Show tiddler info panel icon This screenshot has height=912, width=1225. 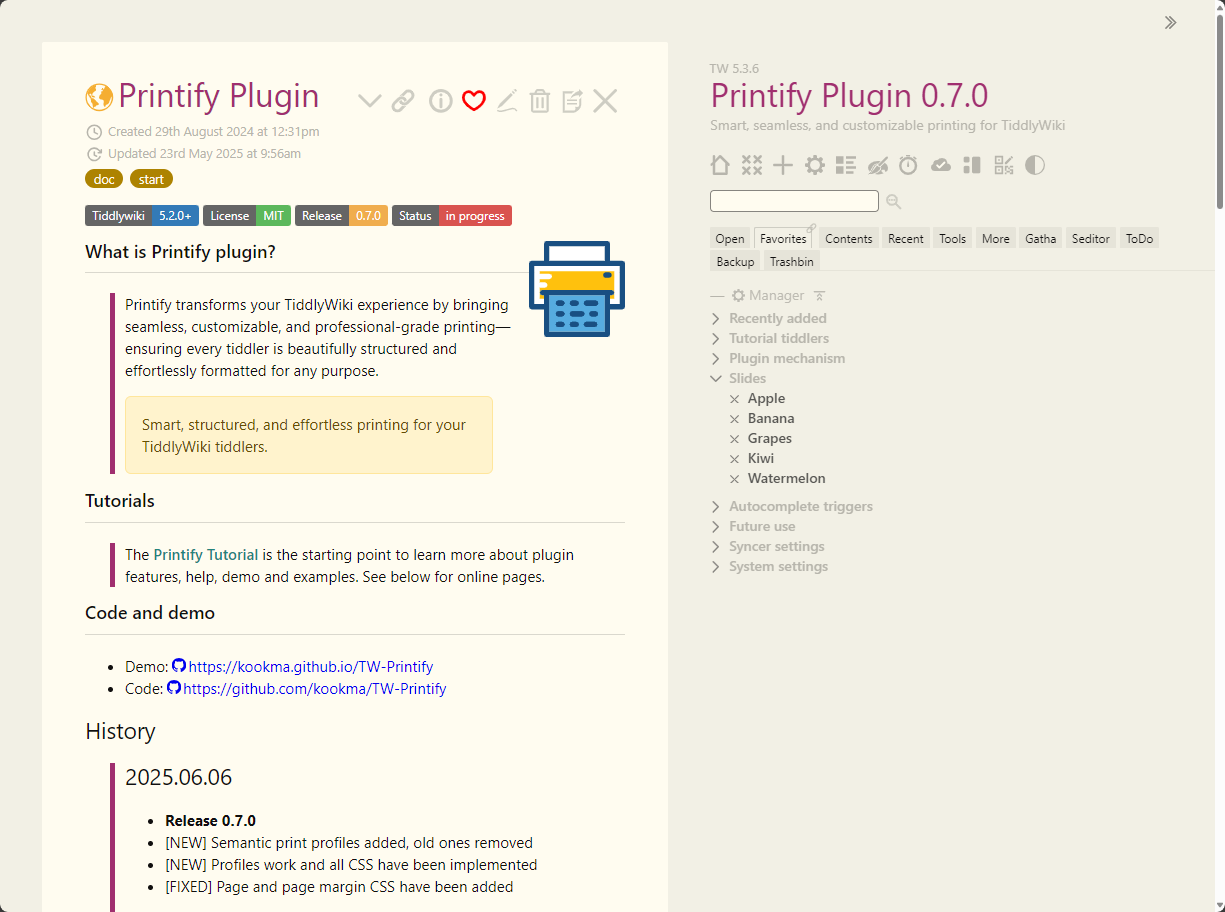click(x=441, y=100)
